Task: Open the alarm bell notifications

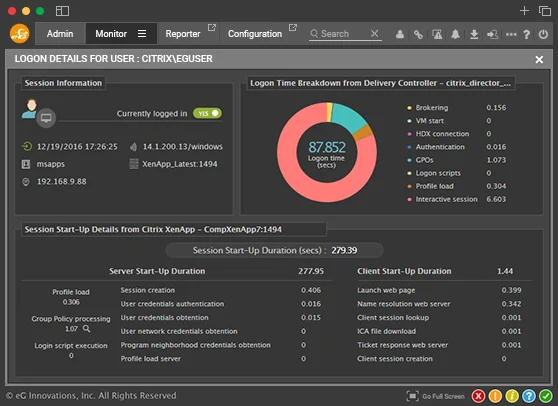Action: (455, 34)
